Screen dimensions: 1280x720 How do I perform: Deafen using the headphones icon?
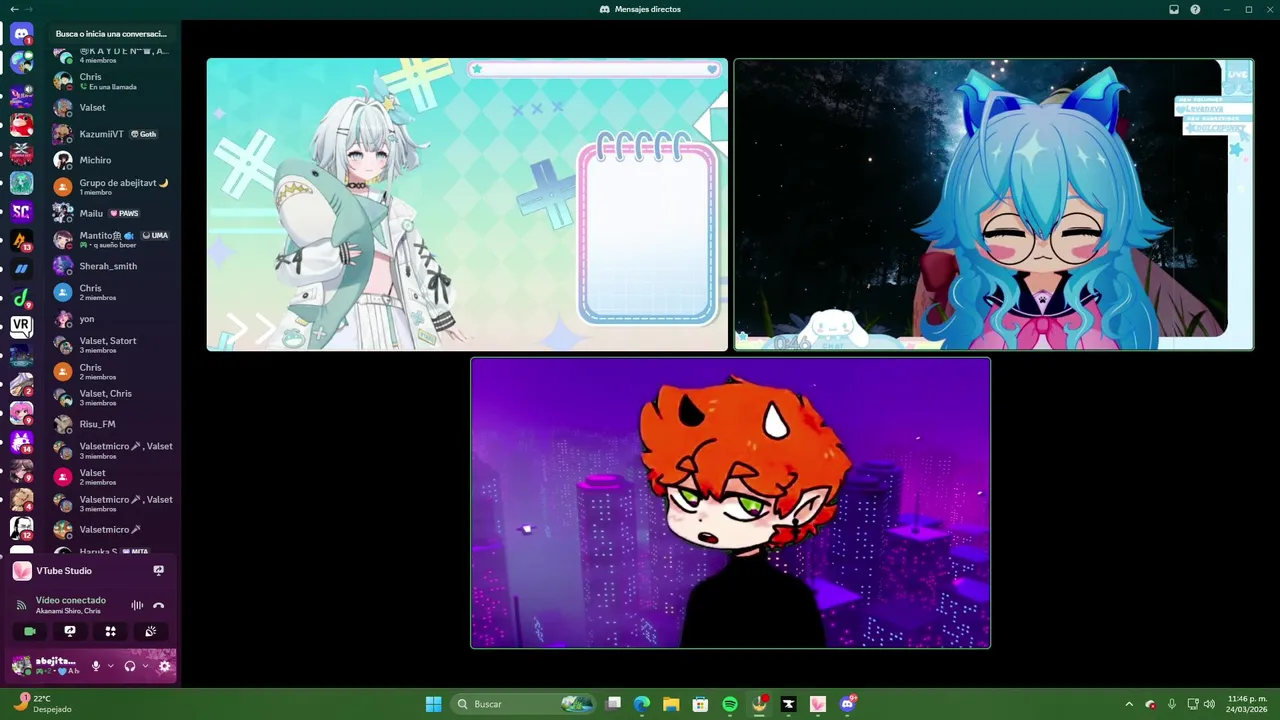click(129, 666)
